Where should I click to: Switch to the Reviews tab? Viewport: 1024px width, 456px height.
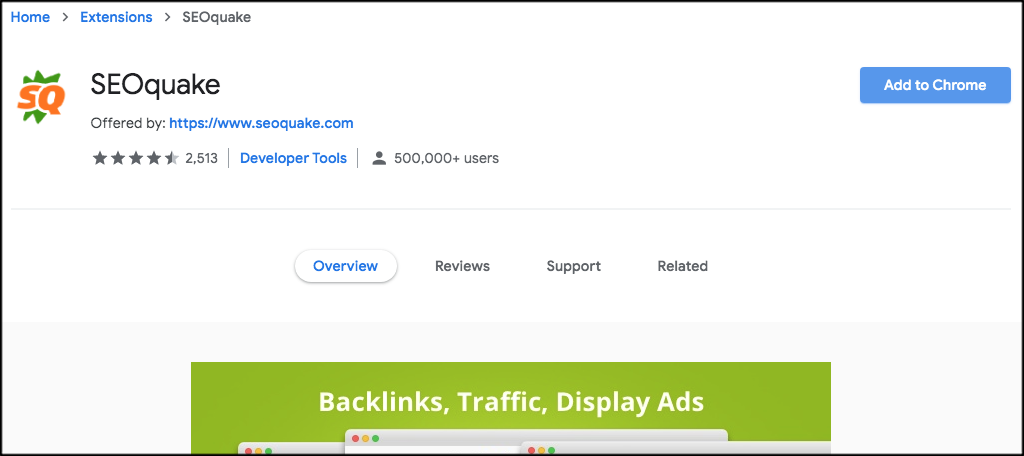462,266
